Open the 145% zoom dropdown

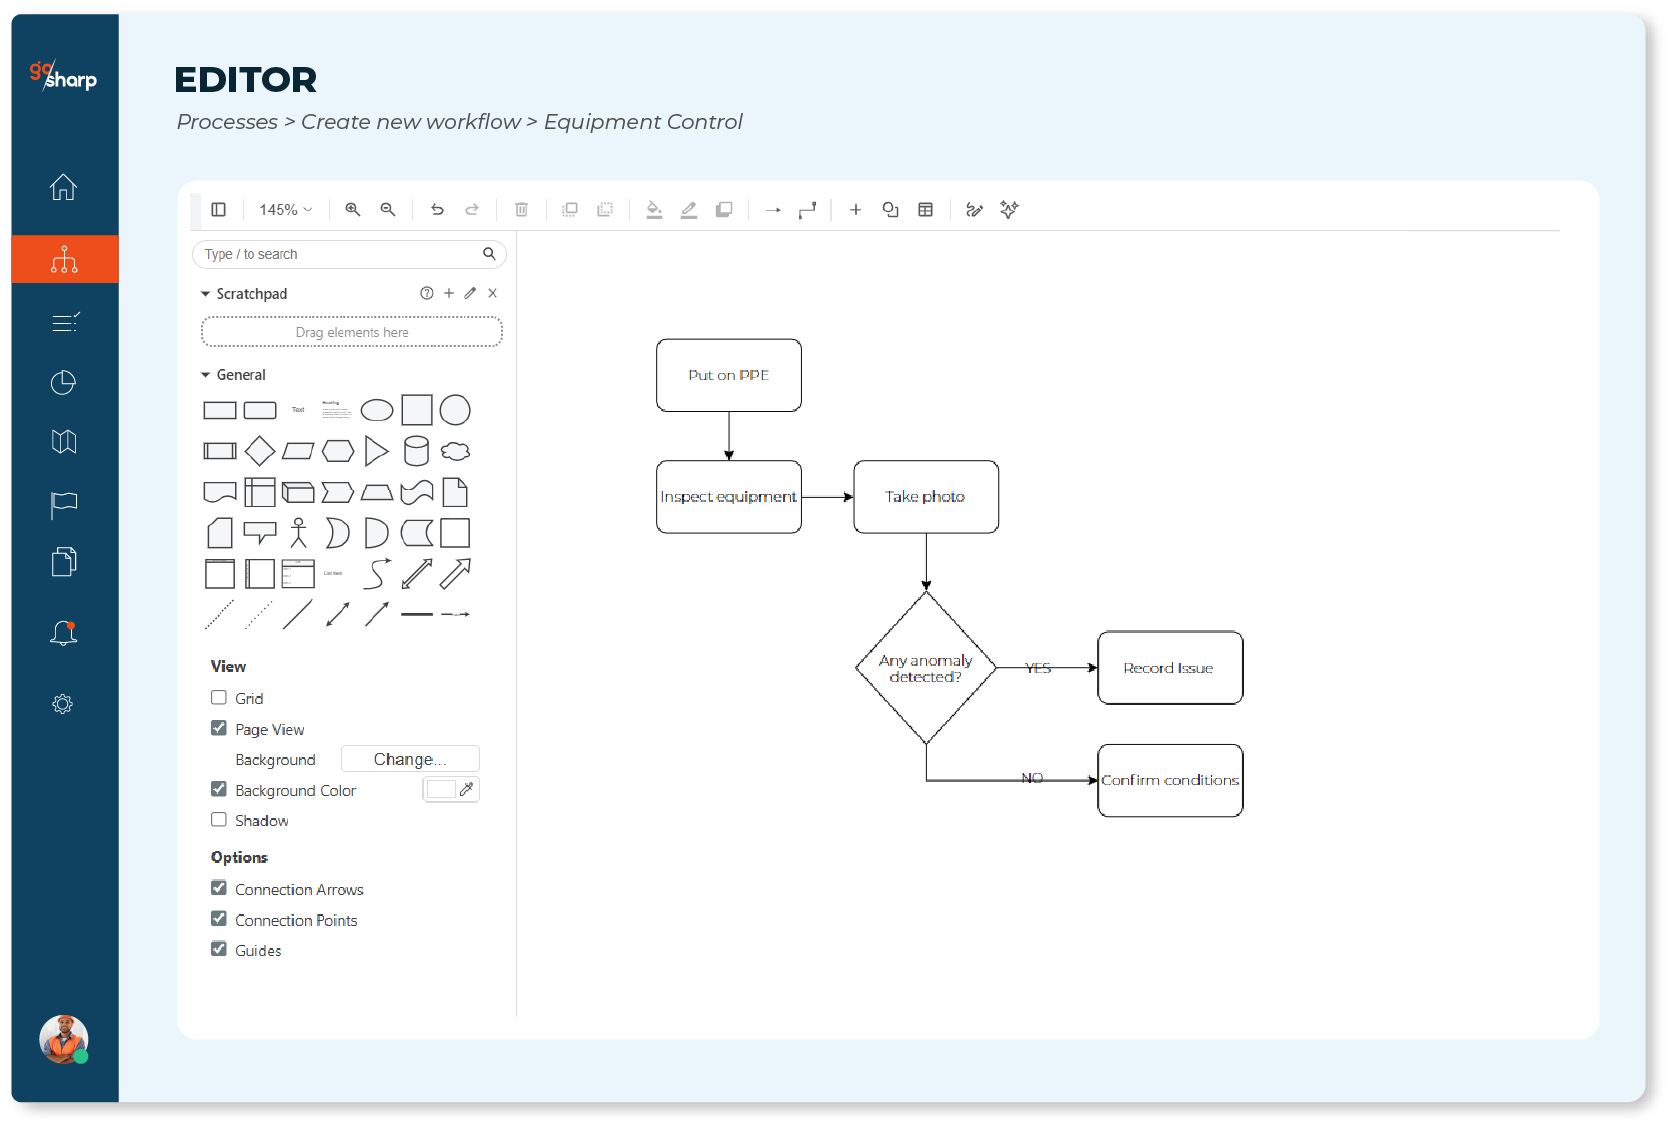pyautogui.click(x=285, y=210)
